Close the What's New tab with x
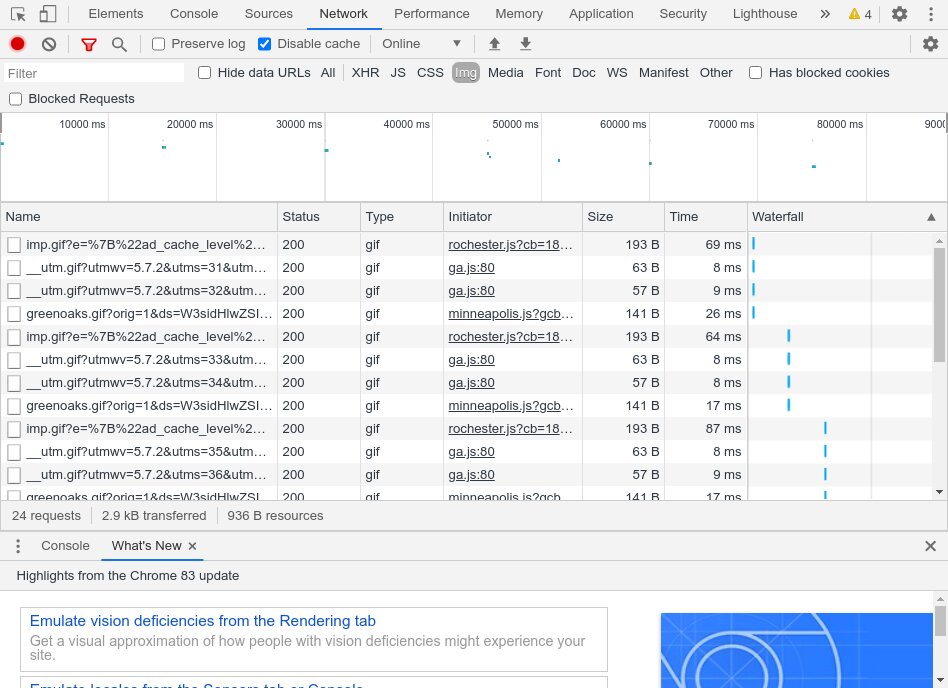The image size is (948, 688). (x=192, y=546)
